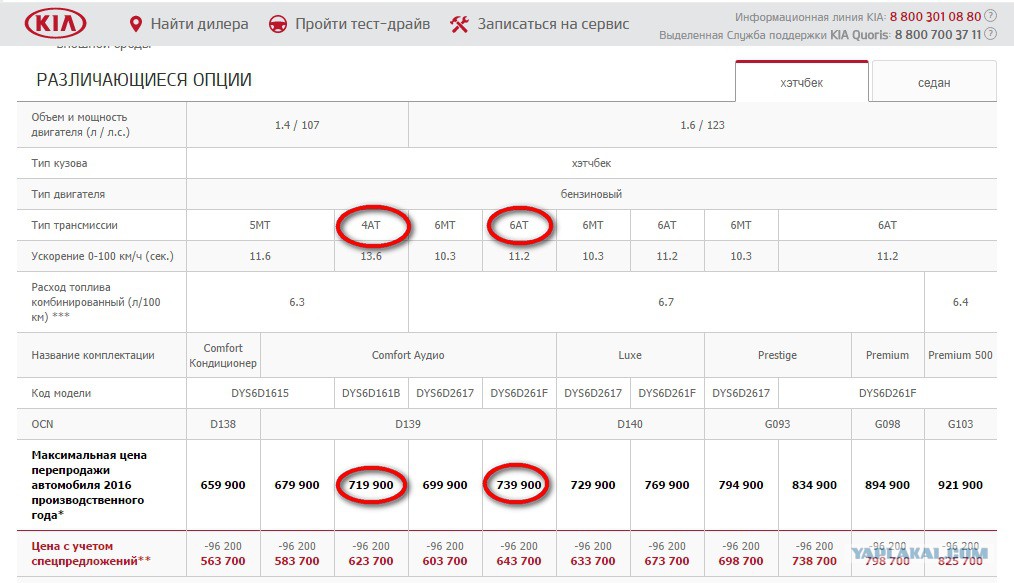Click the 739 900 price
Image resolution: width=1014 pixels, height=583 pixels.
click(519, 485)
